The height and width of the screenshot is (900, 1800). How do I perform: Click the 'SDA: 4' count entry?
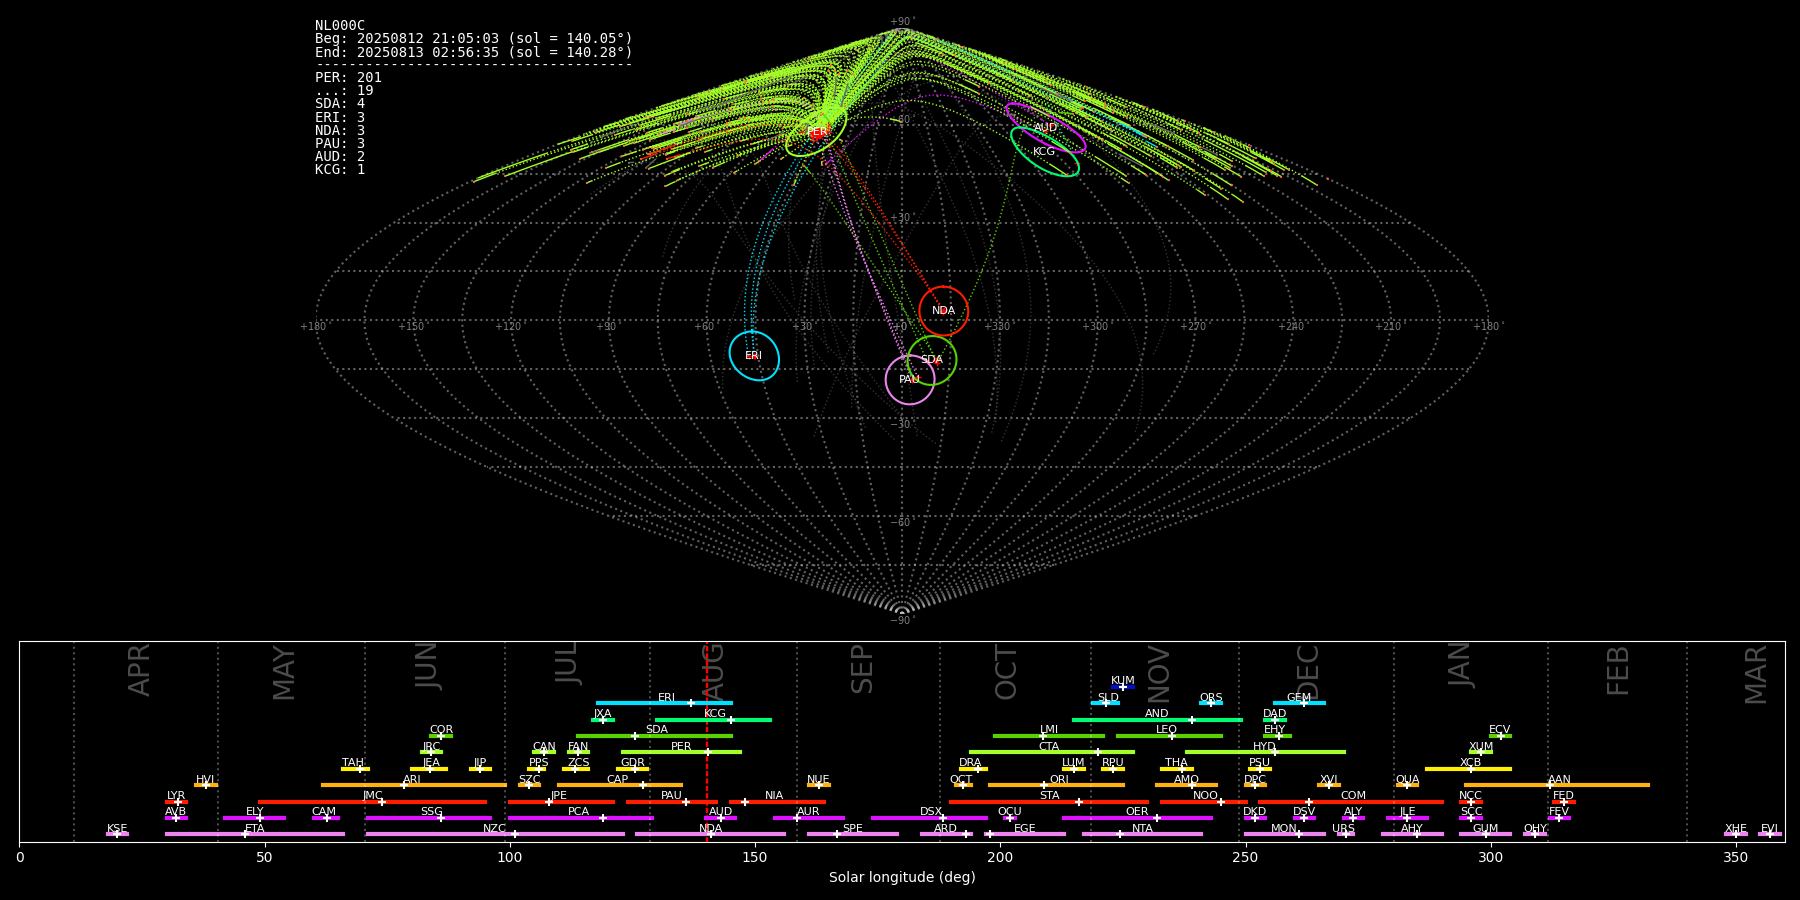[340, 104]
